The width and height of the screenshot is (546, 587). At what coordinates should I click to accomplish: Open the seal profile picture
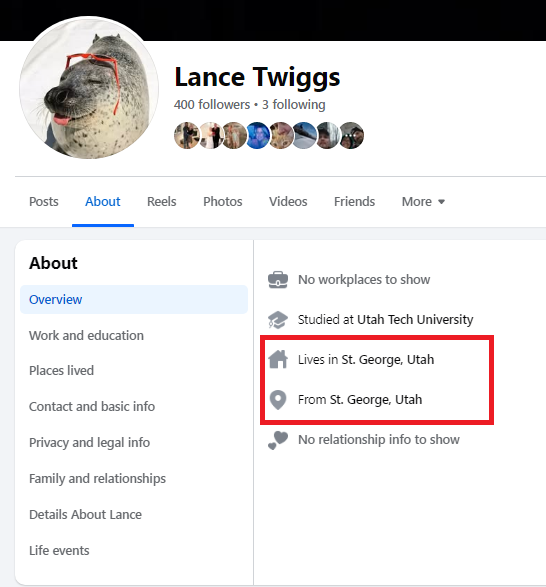tap(89, 88)
